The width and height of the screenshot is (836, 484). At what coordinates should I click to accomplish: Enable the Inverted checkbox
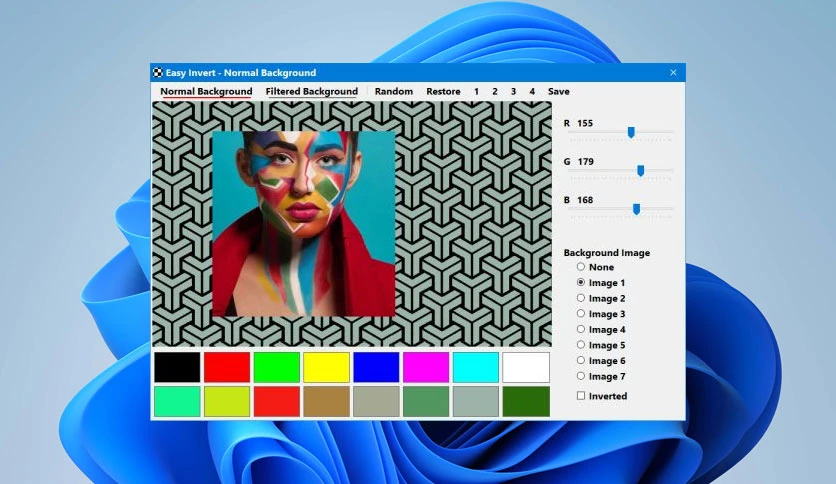(581, 396)
